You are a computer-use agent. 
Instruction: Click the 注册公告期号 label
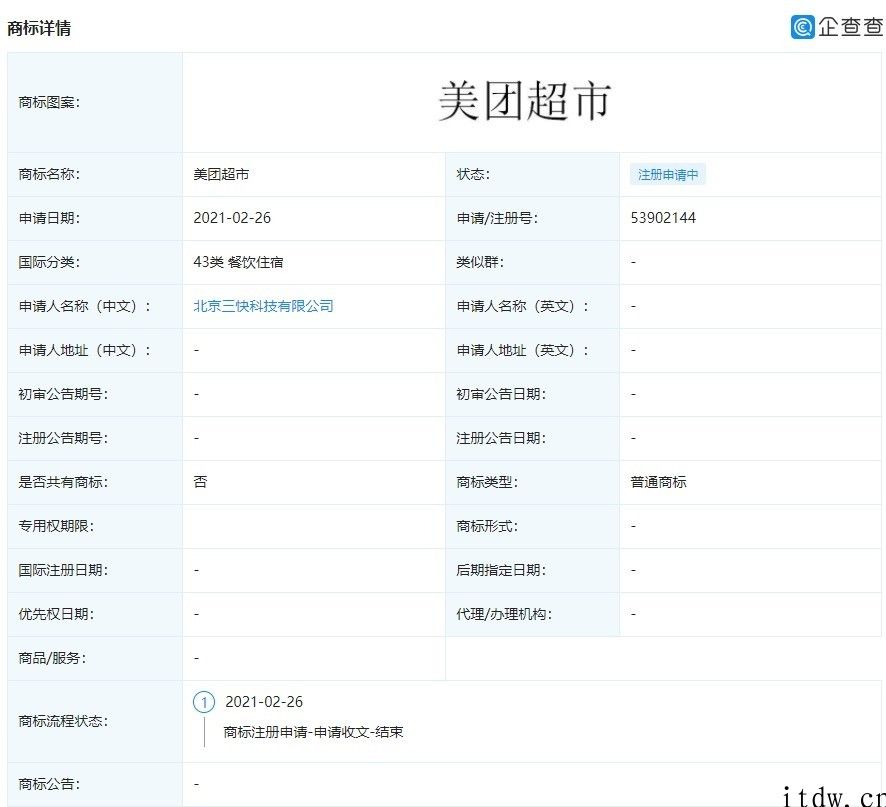[63, 439]
